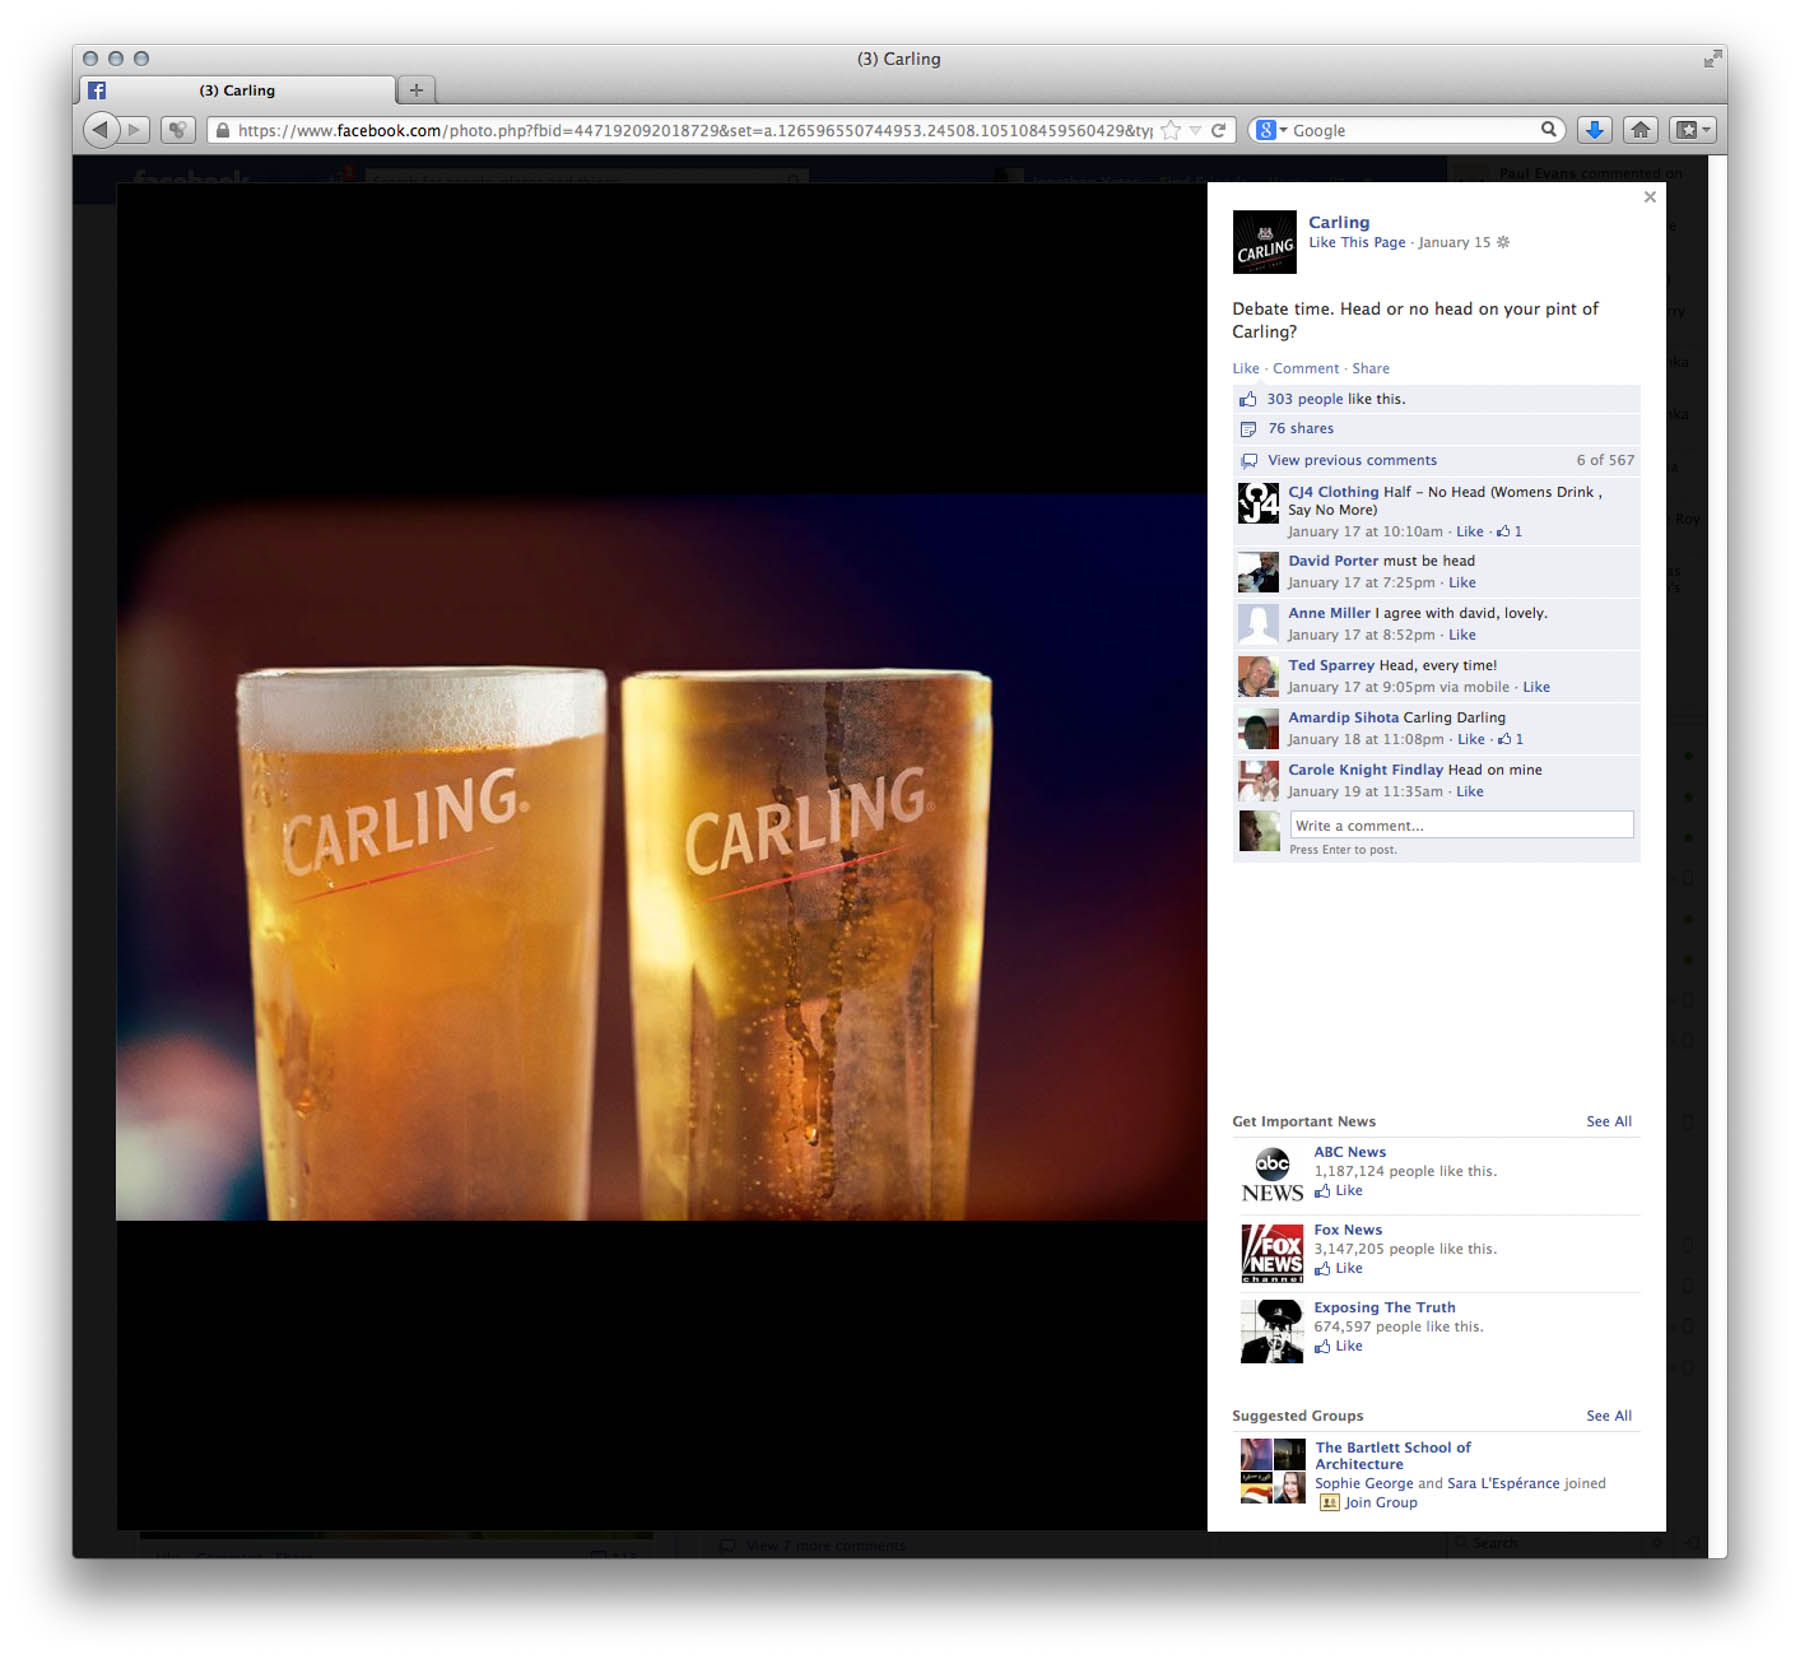Open the Exposing The Truth thumbnail
This screenshot has width=1800, height=1659.
[1272, 1331]
